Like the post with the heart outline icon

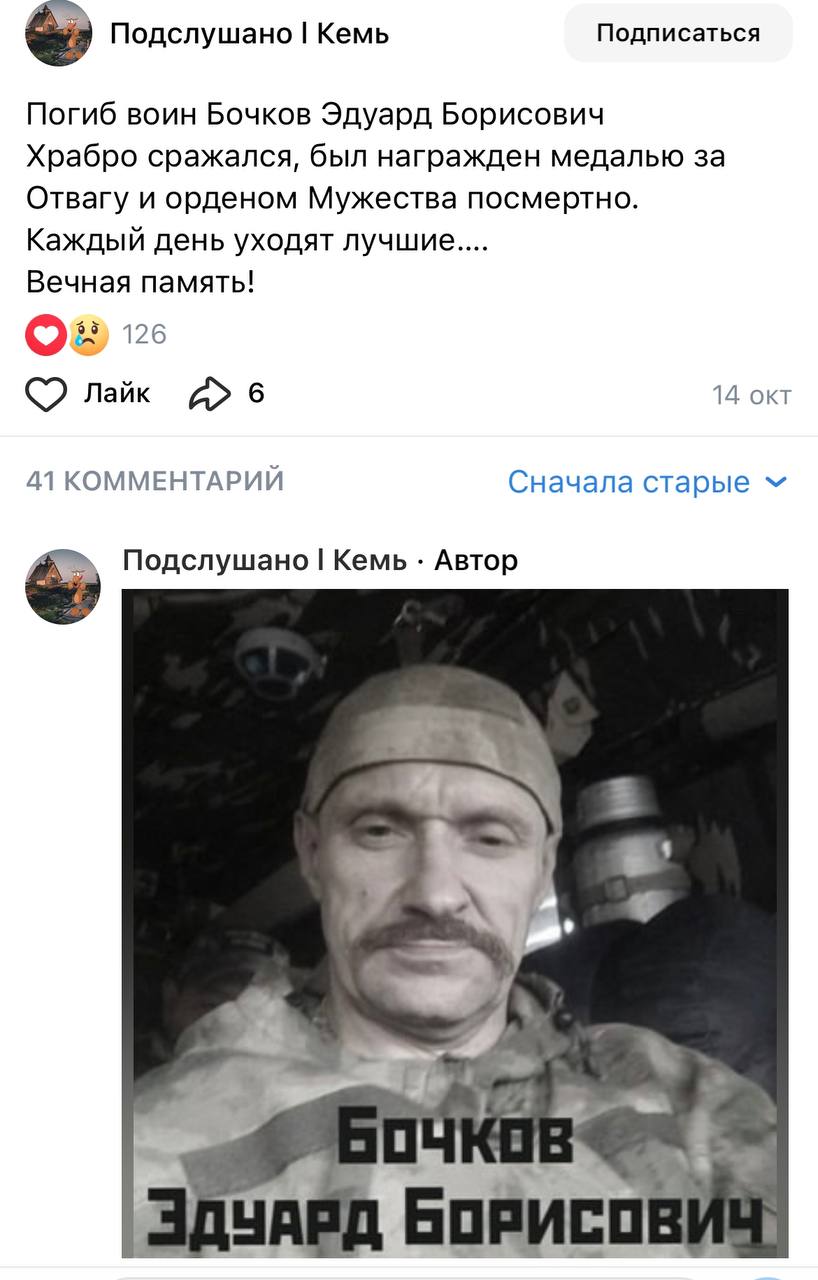pyautogui.click(x=45, y=395)
